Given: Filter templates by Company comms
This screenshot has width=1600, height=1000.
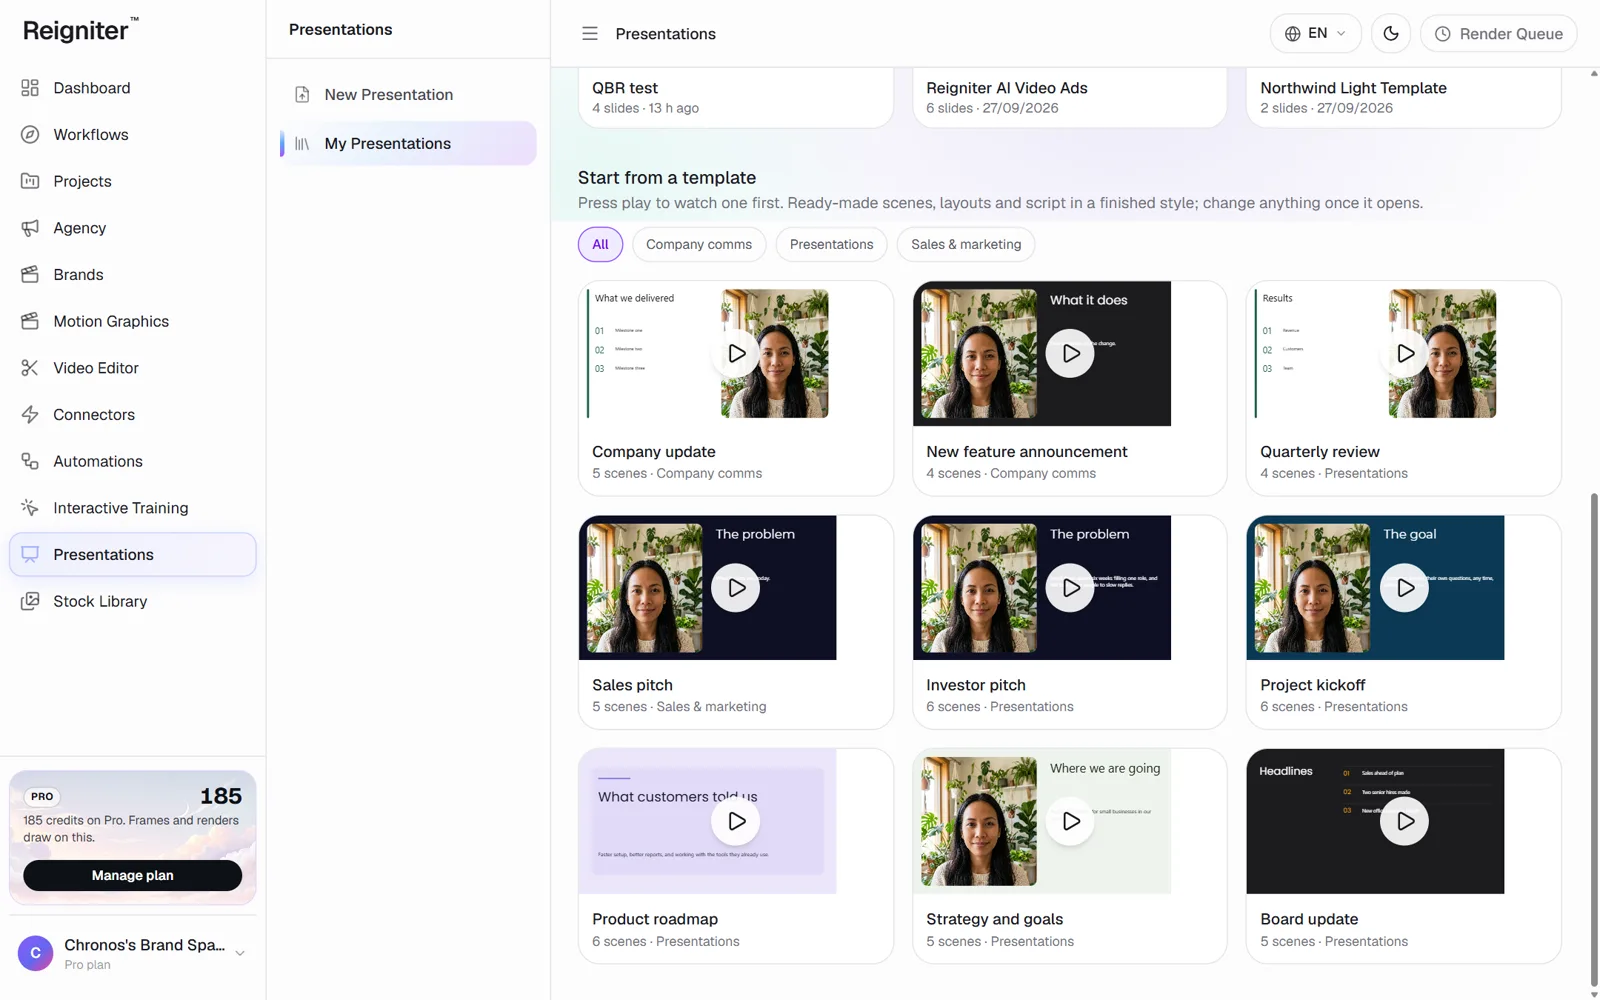Looking at the screenshot, I should coord(699,245).
